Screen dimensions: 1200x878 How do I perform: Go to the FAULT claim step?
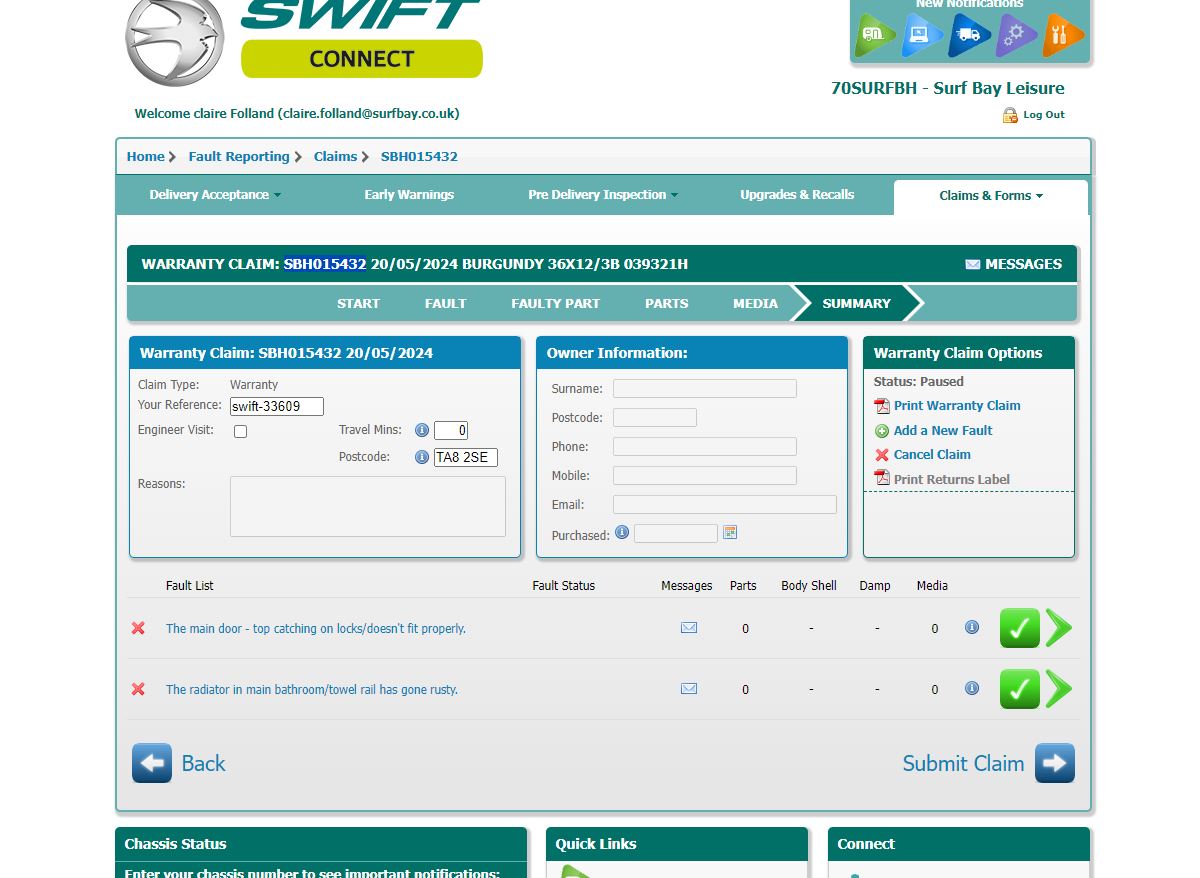tap(445, 303)
